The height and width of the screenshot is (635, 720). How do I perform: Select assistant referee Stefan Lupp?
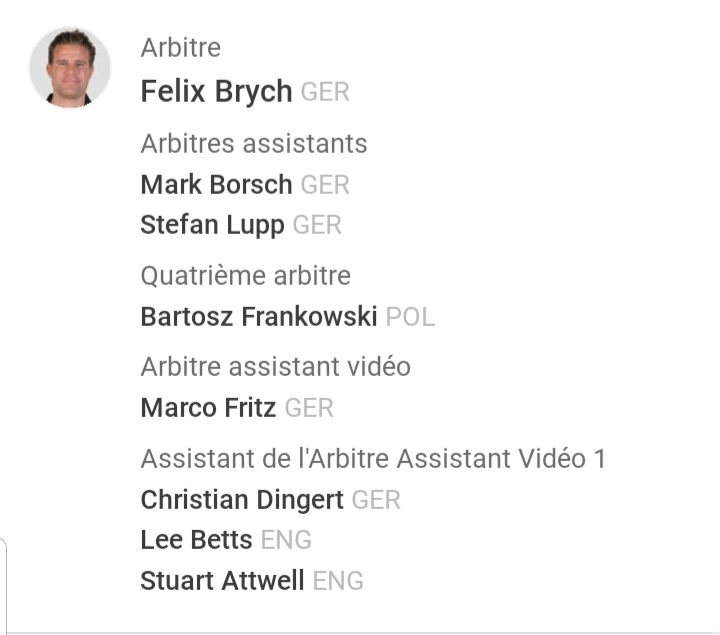pyautogui.click(x=212, y=225)
